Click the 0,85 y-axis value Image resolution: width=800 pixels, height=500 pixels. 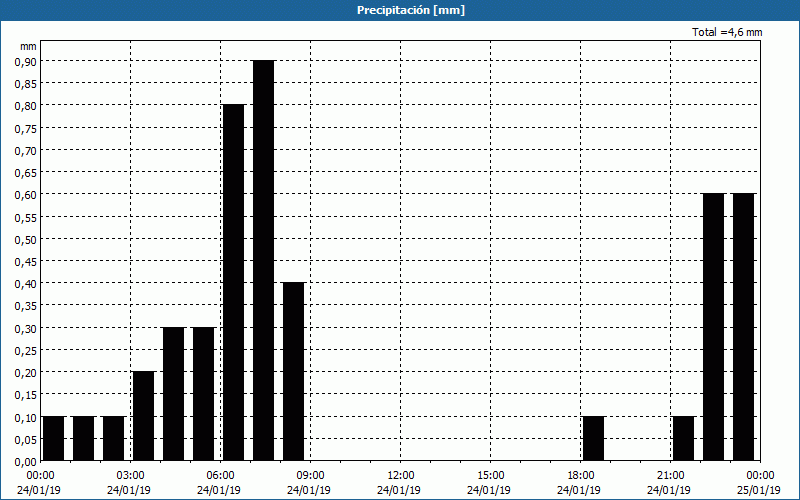pos(26,83)
